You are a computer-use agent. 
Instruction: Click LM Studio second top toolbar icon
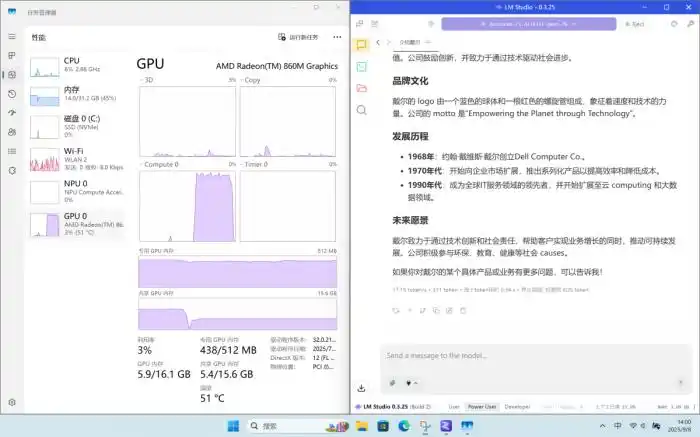click(375, 24)
